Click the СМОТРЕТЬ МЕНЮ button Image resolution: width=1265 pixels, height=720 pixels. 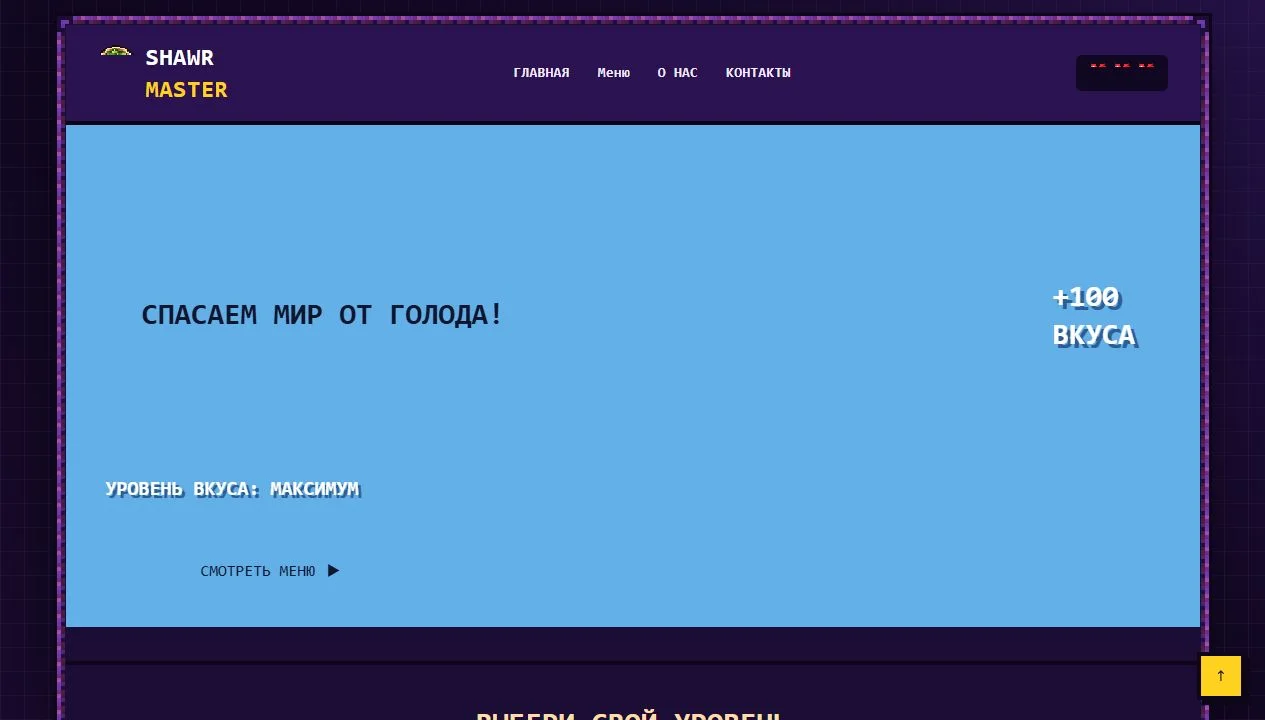pyautogui.click(x=270, y=571)
